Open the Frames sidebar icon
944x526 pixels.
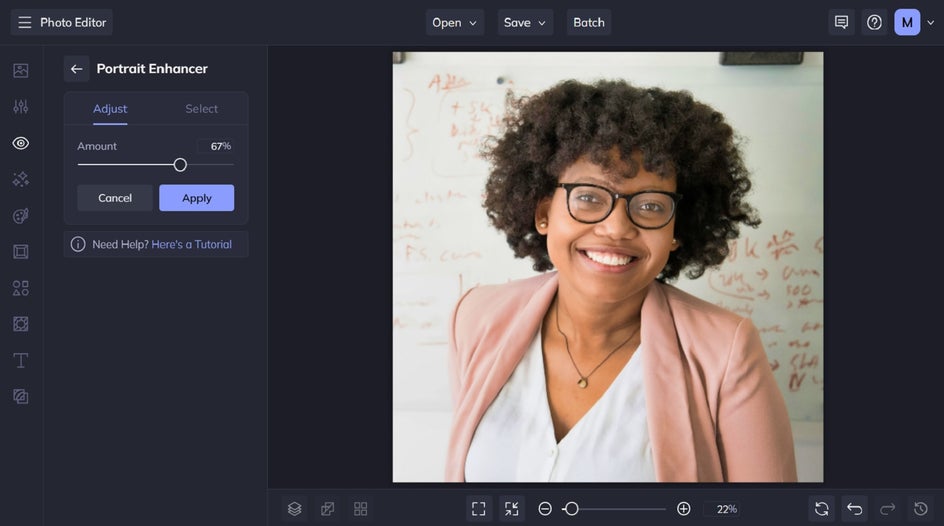pos(20,252)
